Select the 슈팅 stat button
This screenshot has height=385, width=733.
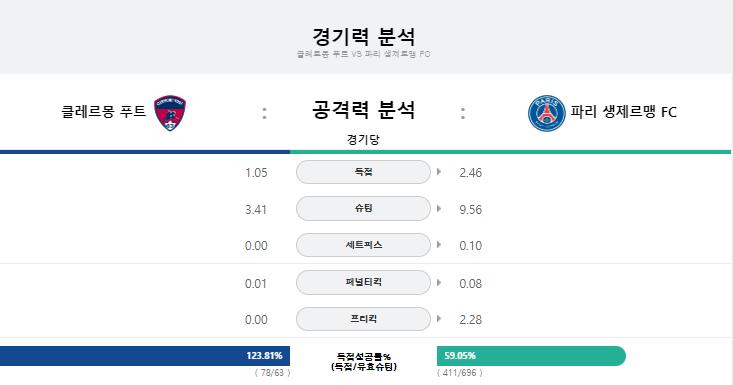click(x=363, y=208)
